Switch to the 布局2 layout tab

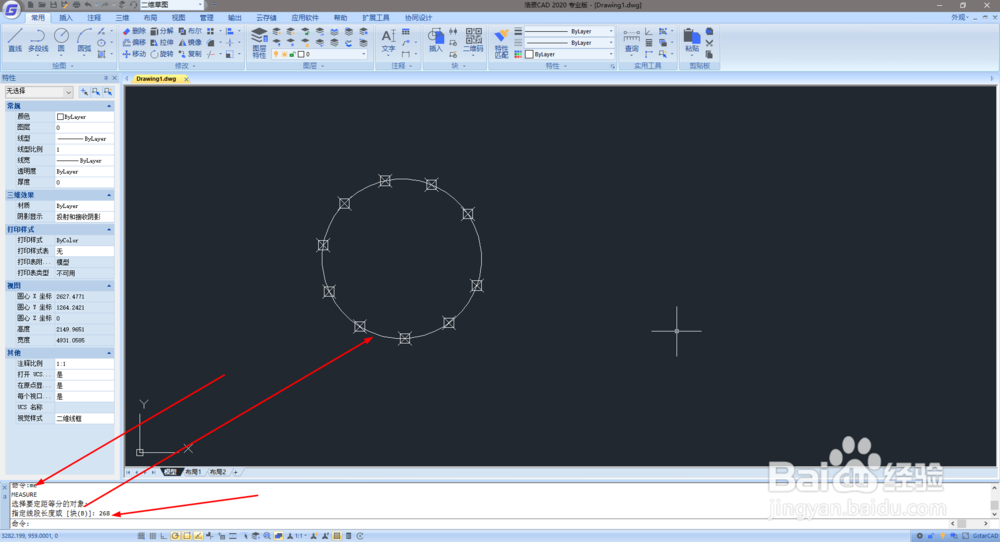point(218,472)
